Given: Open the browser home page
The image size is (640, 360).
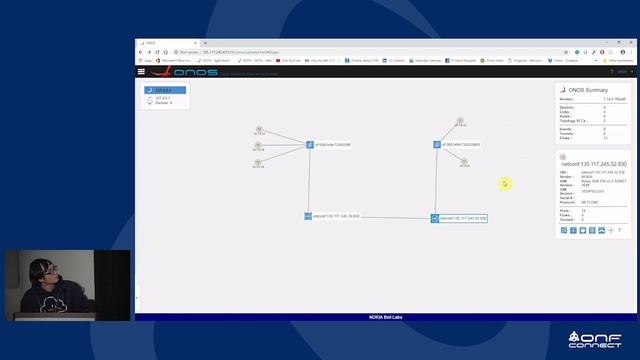Looking at the screenshot, I should 166,52.
